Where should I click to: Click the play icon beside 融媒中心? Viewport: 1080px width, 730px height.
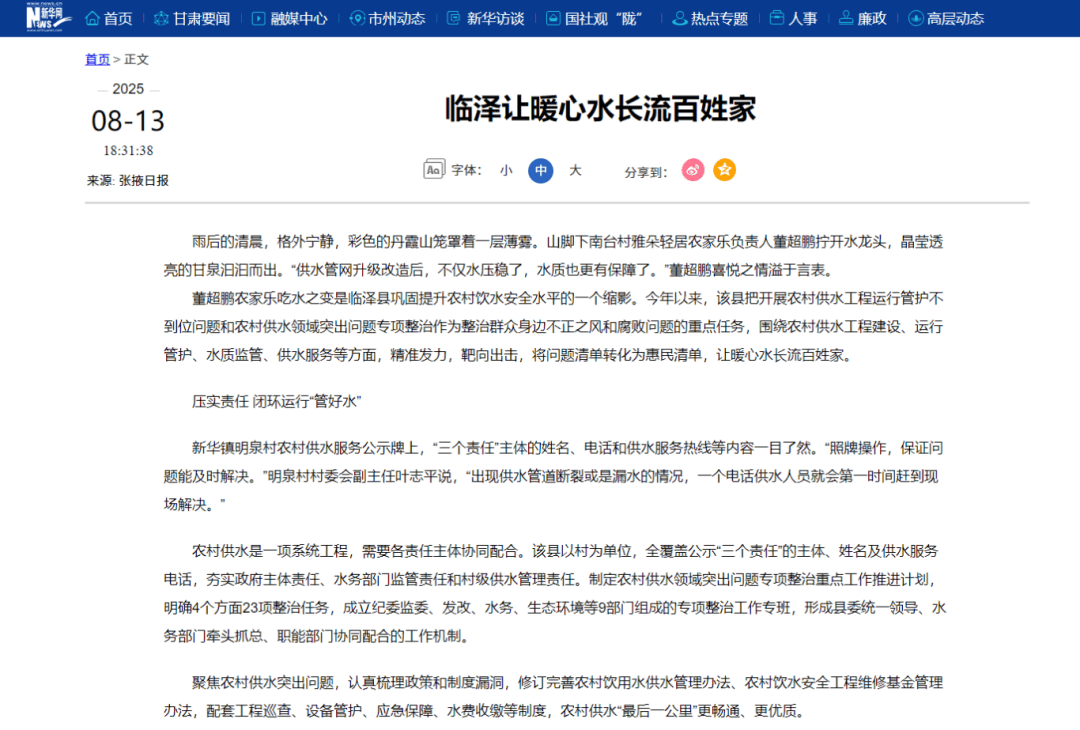[x=258, y=19]
